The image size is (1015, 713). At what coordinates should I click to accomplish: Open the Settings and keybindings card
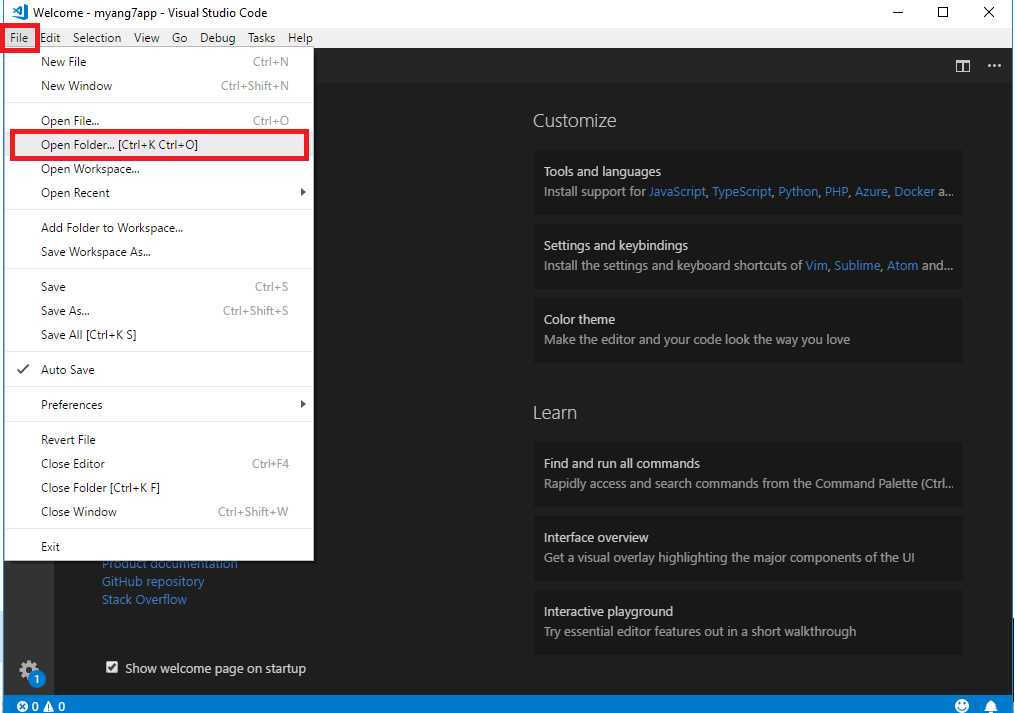click(748, 256)
